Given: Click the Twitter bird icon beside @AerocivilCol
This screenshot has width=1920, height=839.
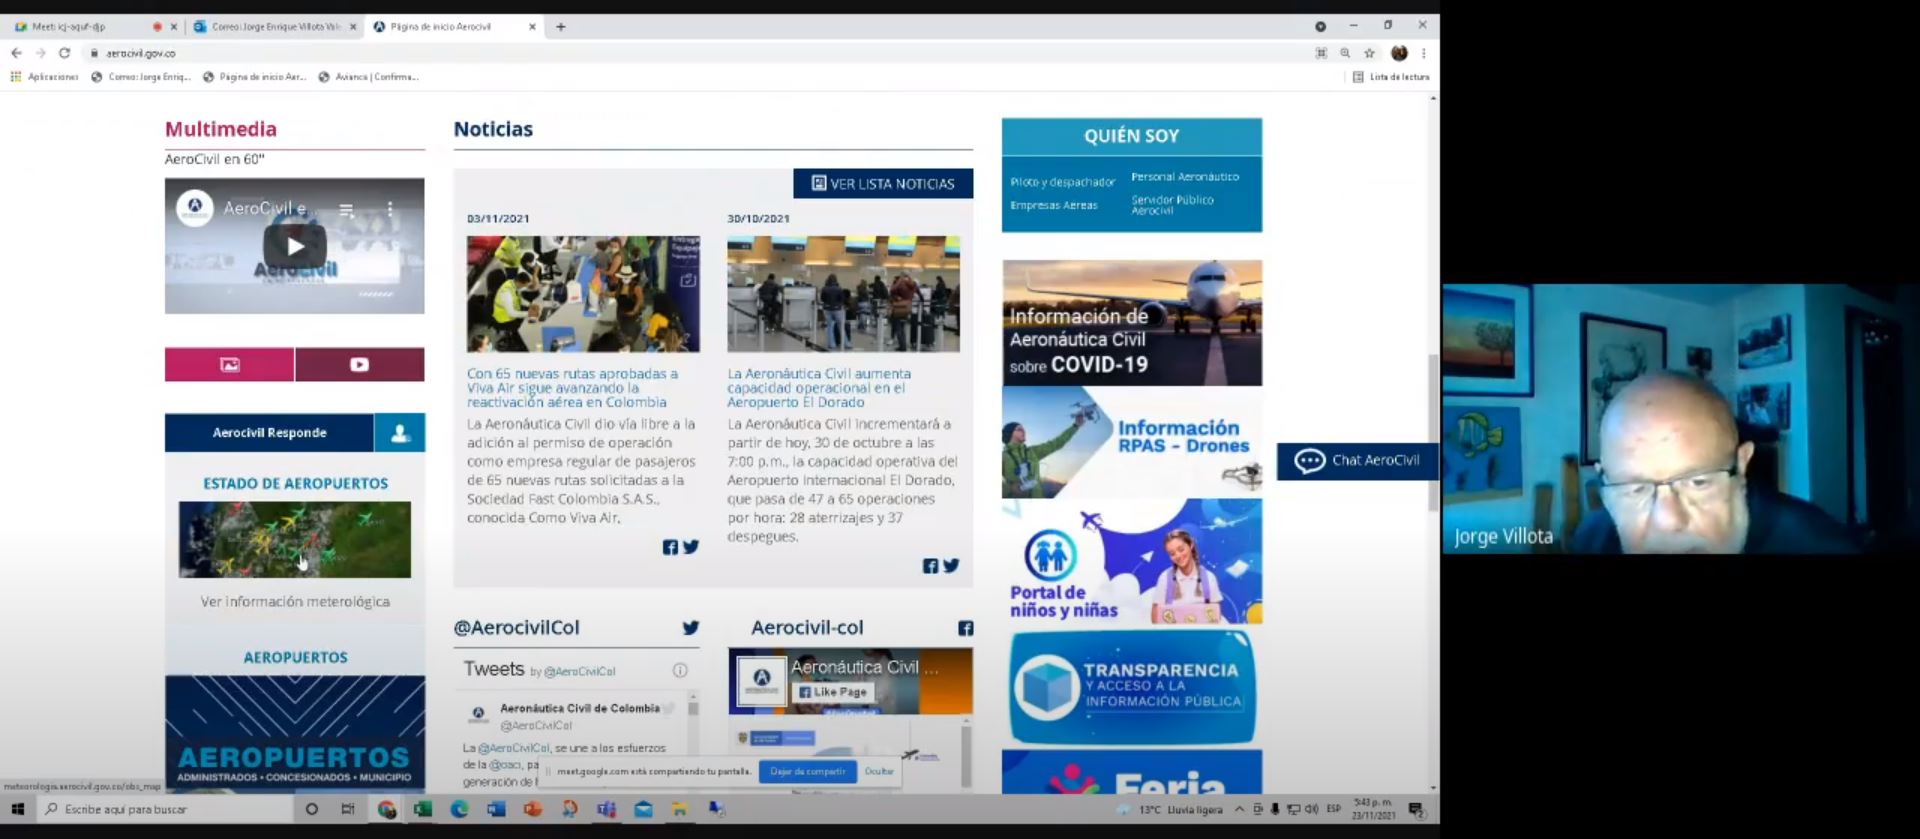Looking at the screenshot, I should click(690, 628).
